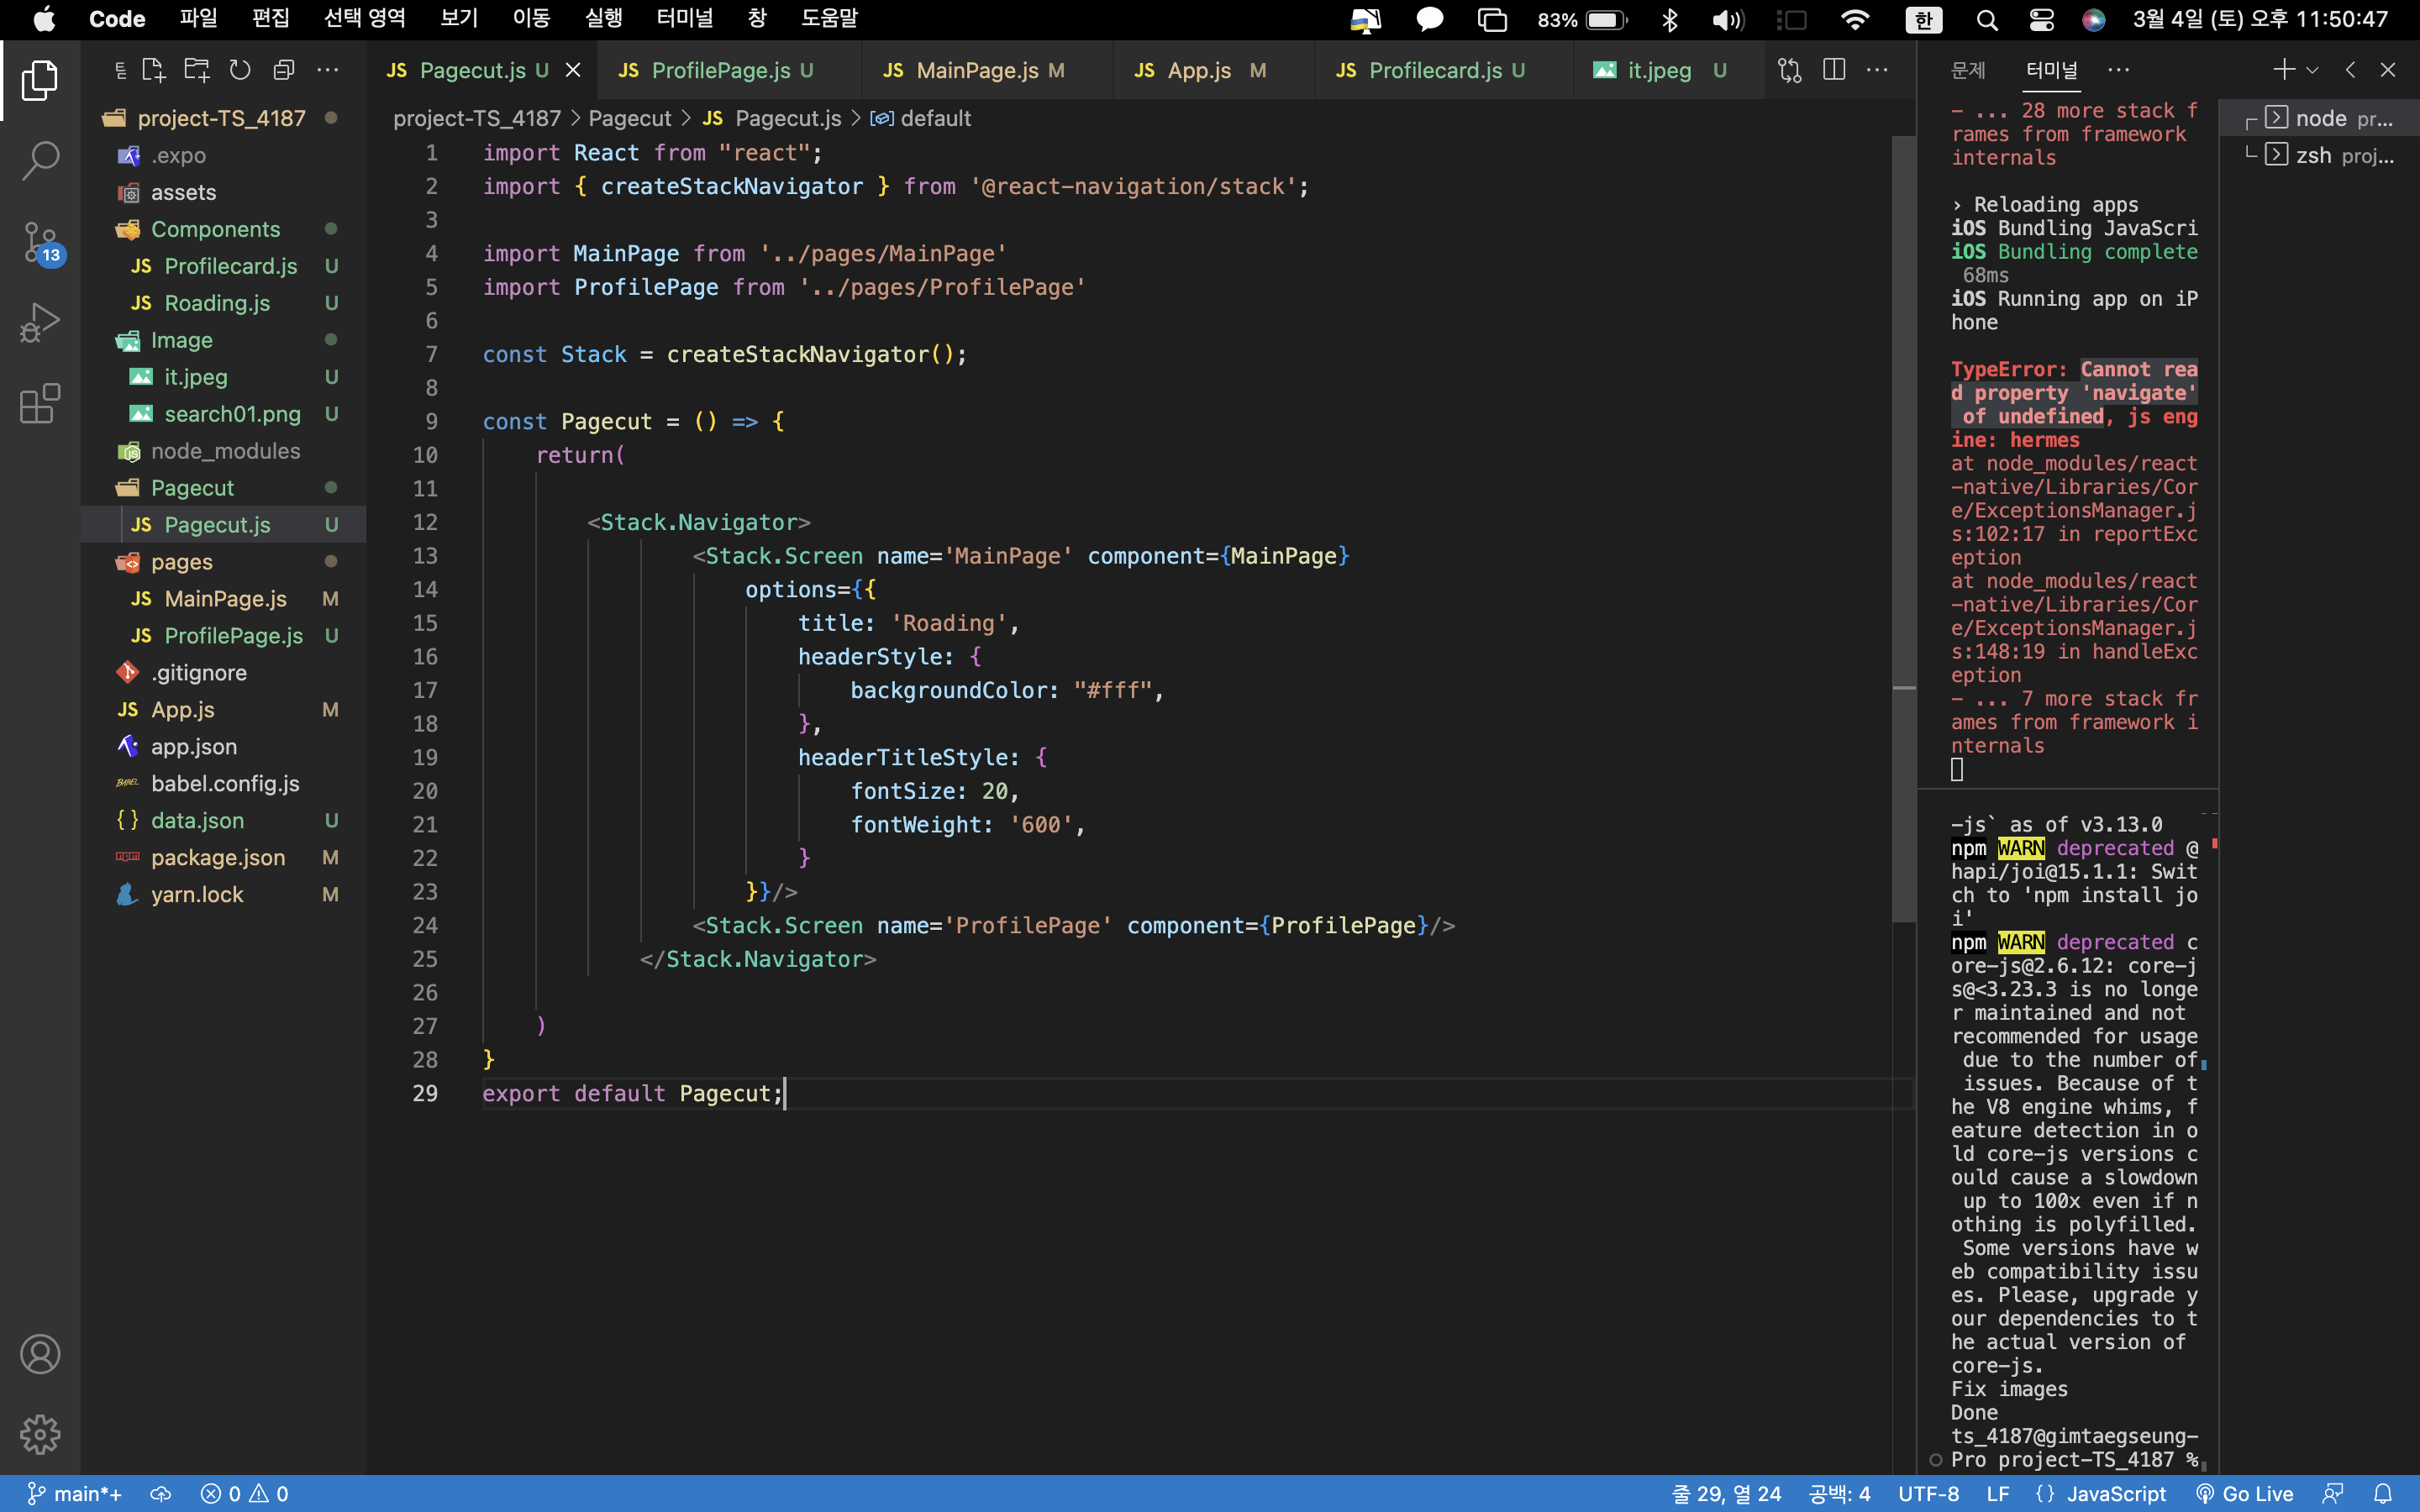The height and width of the screenshot is (1512, 2420).
Task: Open the Extensions view
Action: [x=40, y=404]
